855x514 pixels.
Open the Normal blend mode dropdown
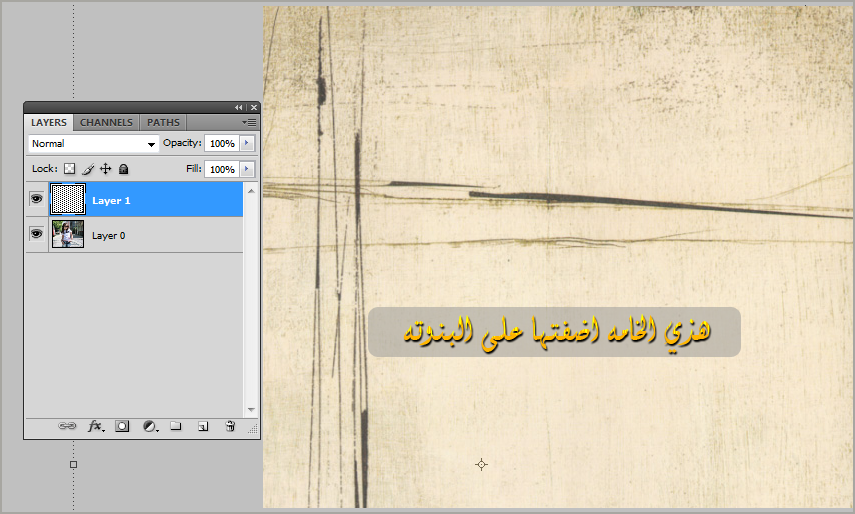click(x=94, y=144)
